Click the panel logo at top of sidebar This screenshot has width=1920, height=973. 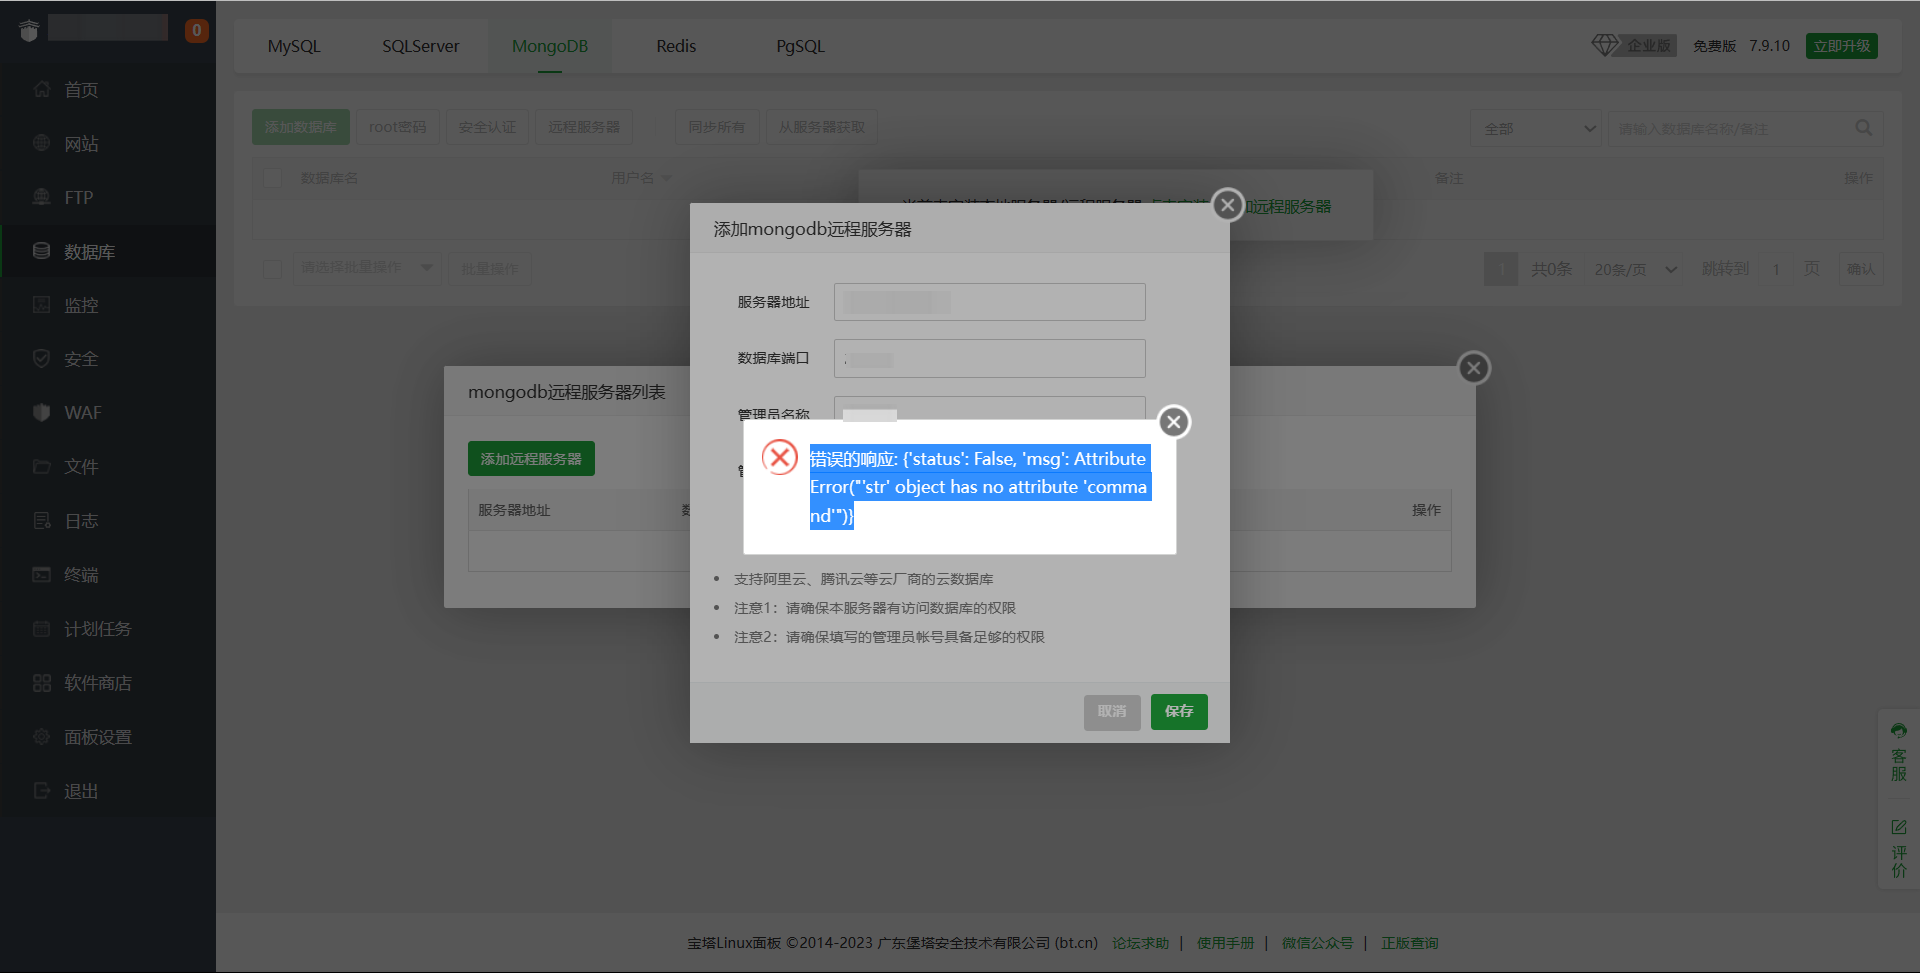[29, 31]
